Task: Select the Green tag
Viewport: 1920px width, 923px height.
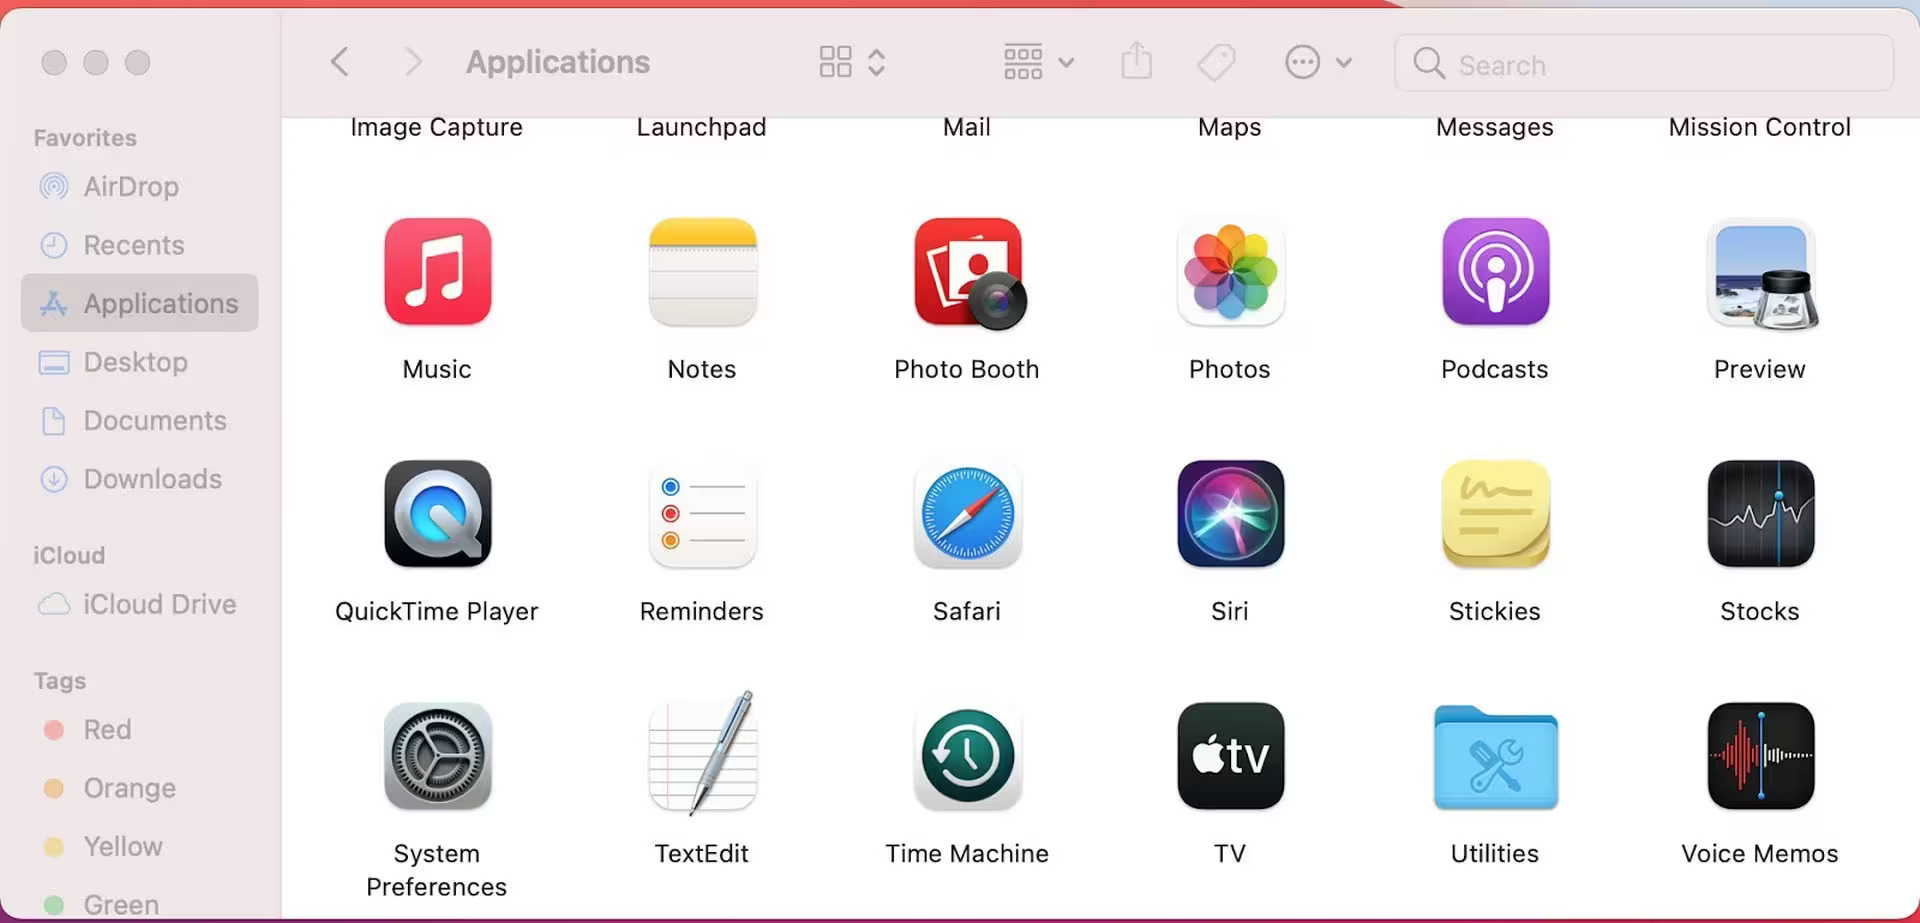Action: coord(140,904)
